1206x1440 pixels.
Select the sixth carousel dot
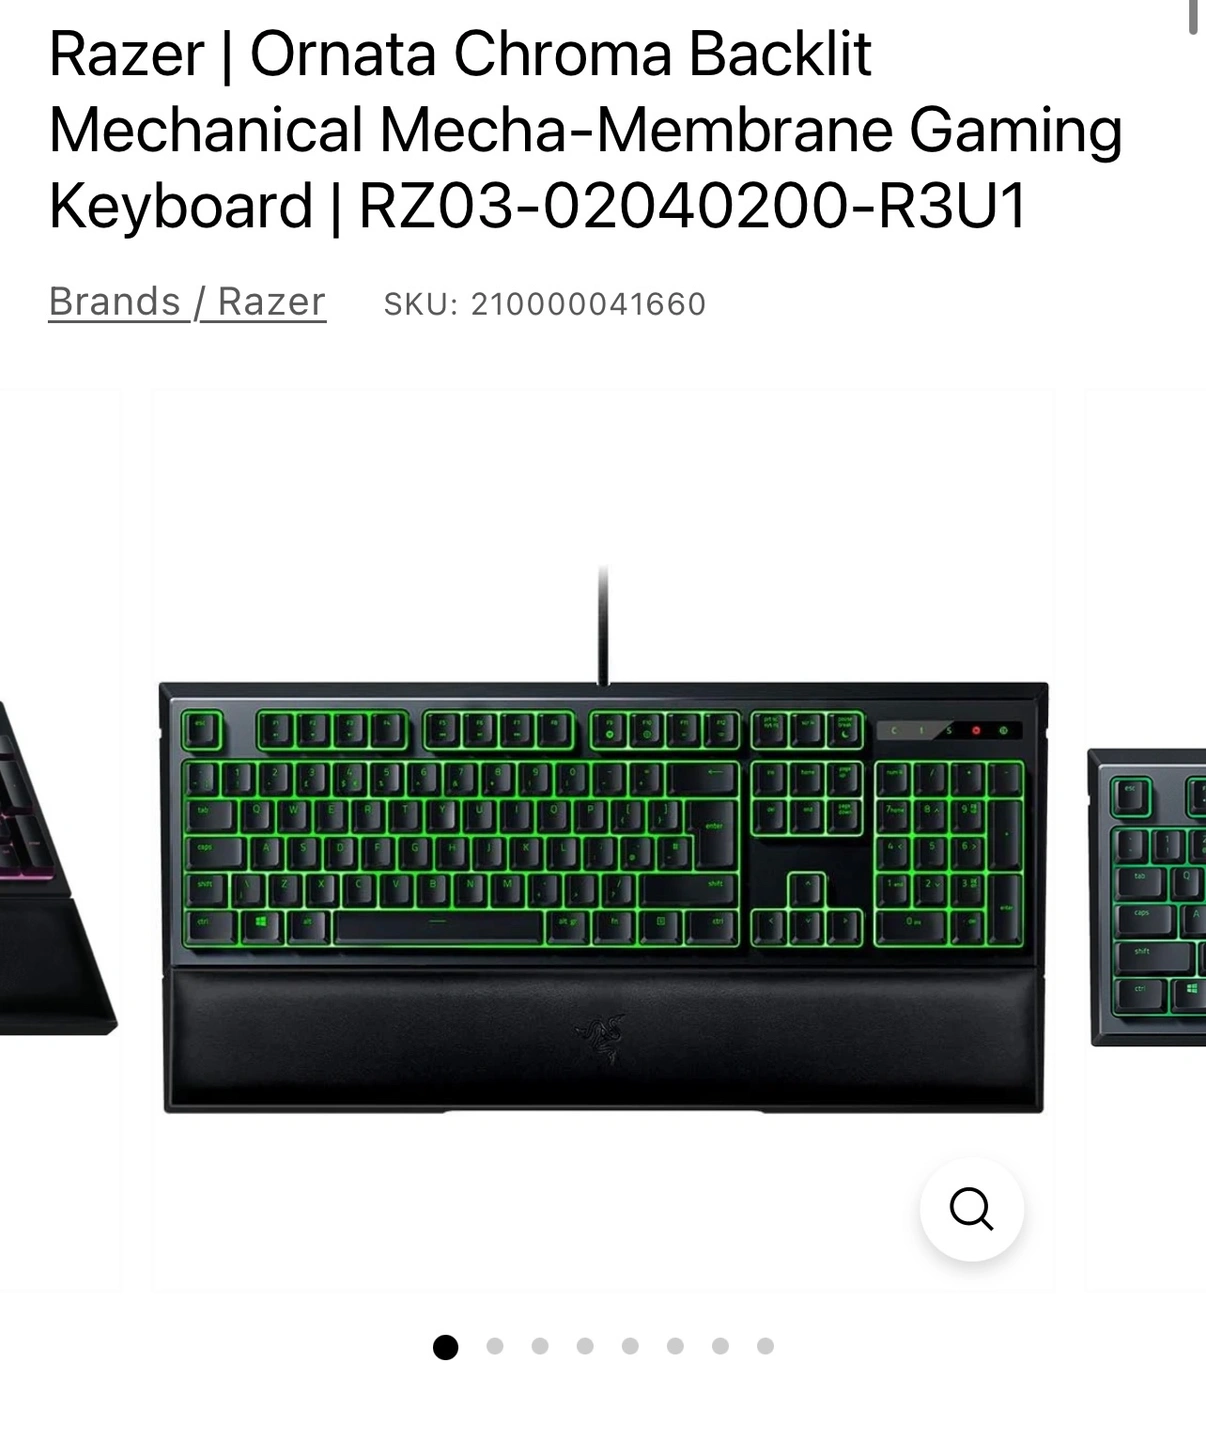point(675,1346)
